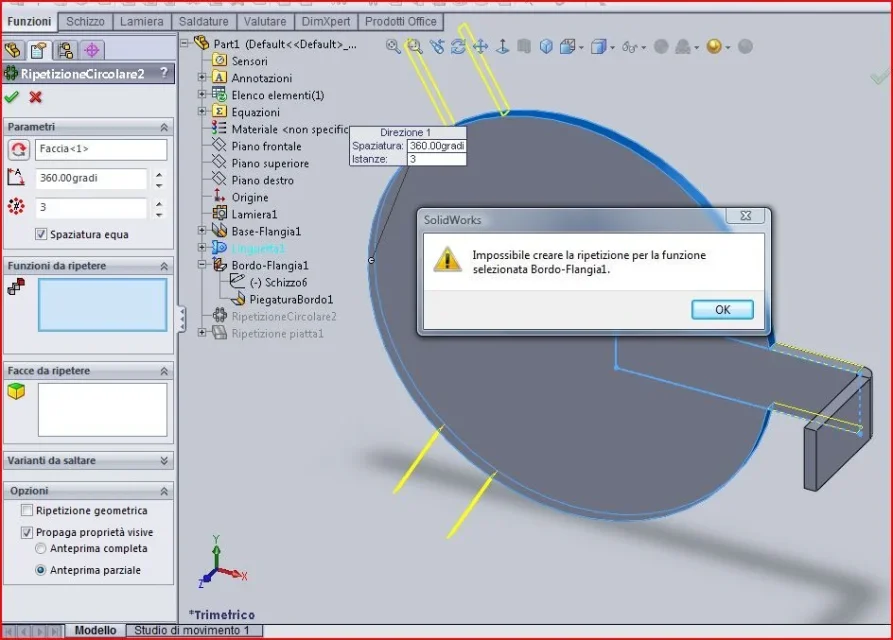Switch to the Valutare tab
Screen dimensions: 893x640
tap(265, 22)
